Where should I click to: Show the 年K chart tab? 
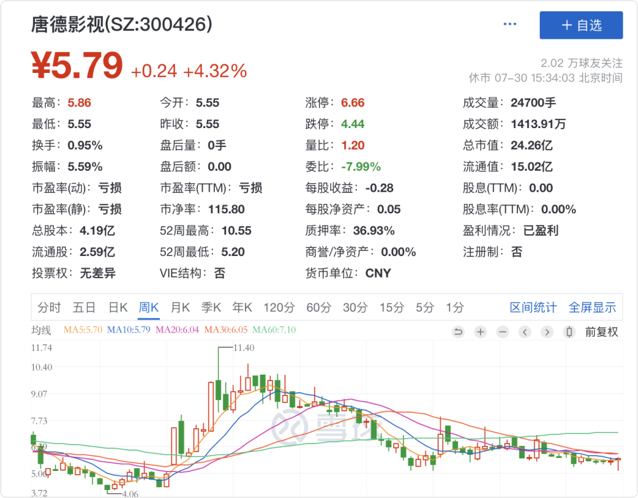[x=242, y=308]
